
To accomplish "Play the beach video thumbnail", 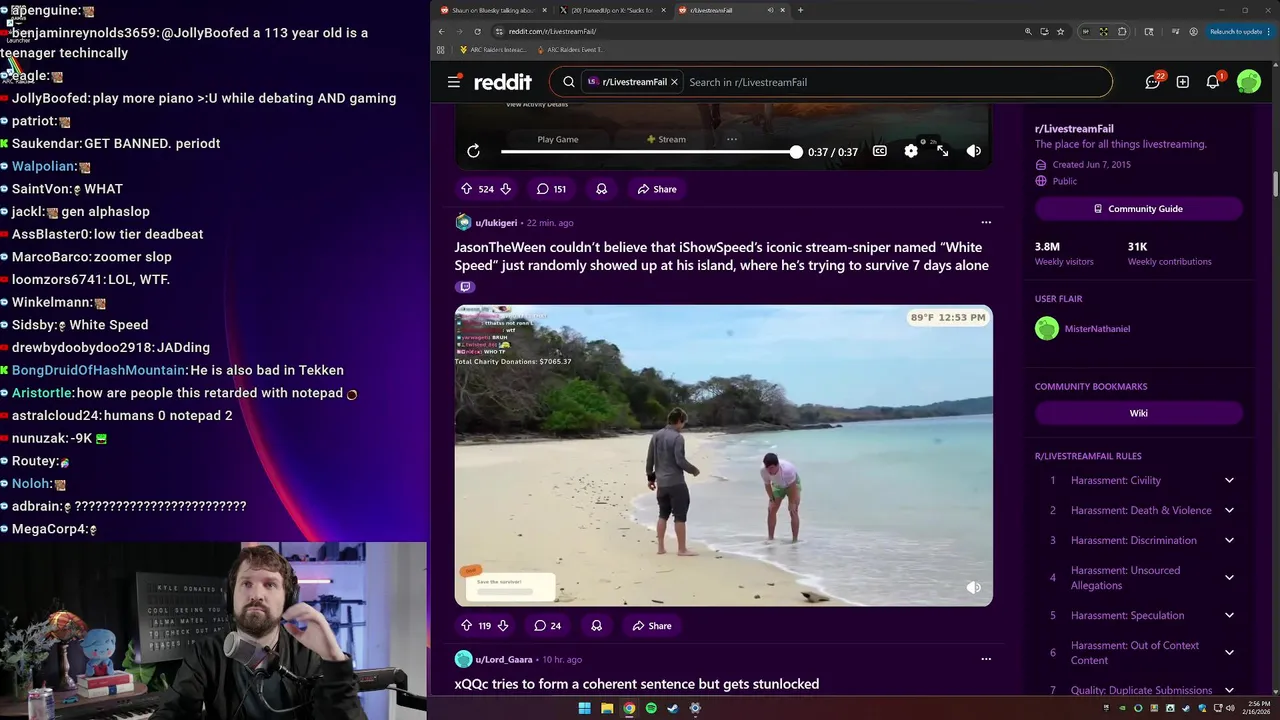I will coord(724,456).
